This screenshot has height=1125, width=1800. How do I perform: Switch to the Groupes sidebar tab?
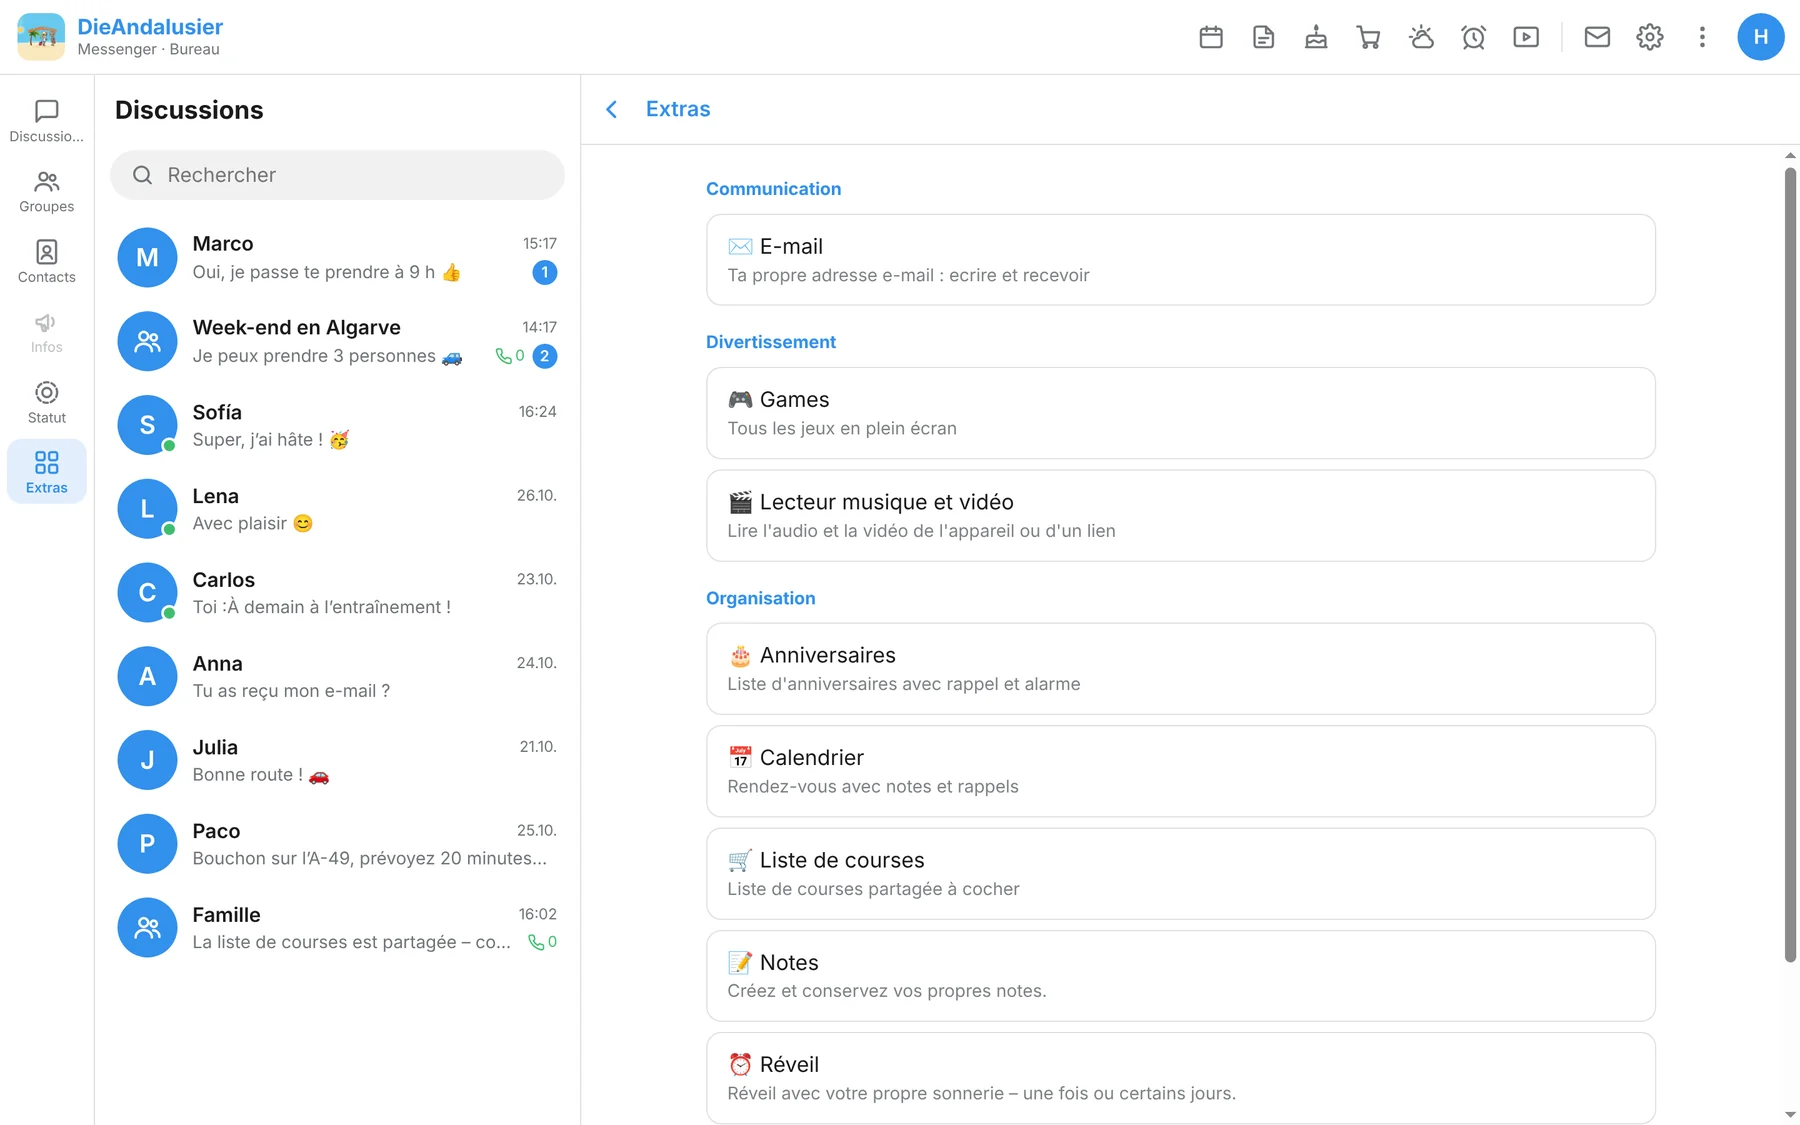pos(47,191)
